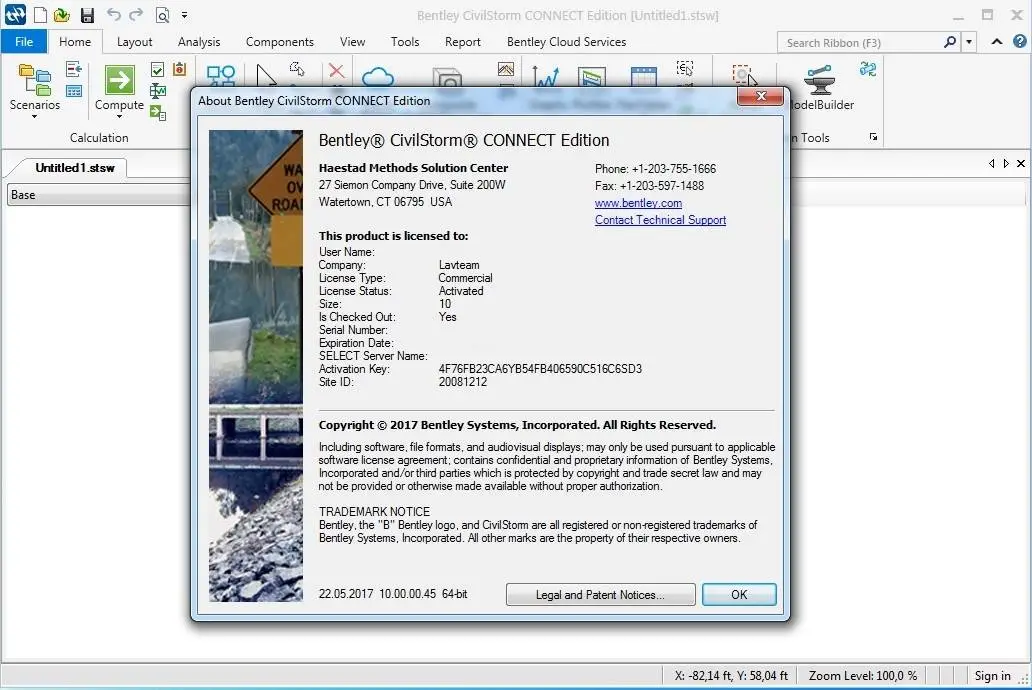Select the layout elements icon
Image resolution: width=1032 pixels, height=690 pixels.
[221, 75]
